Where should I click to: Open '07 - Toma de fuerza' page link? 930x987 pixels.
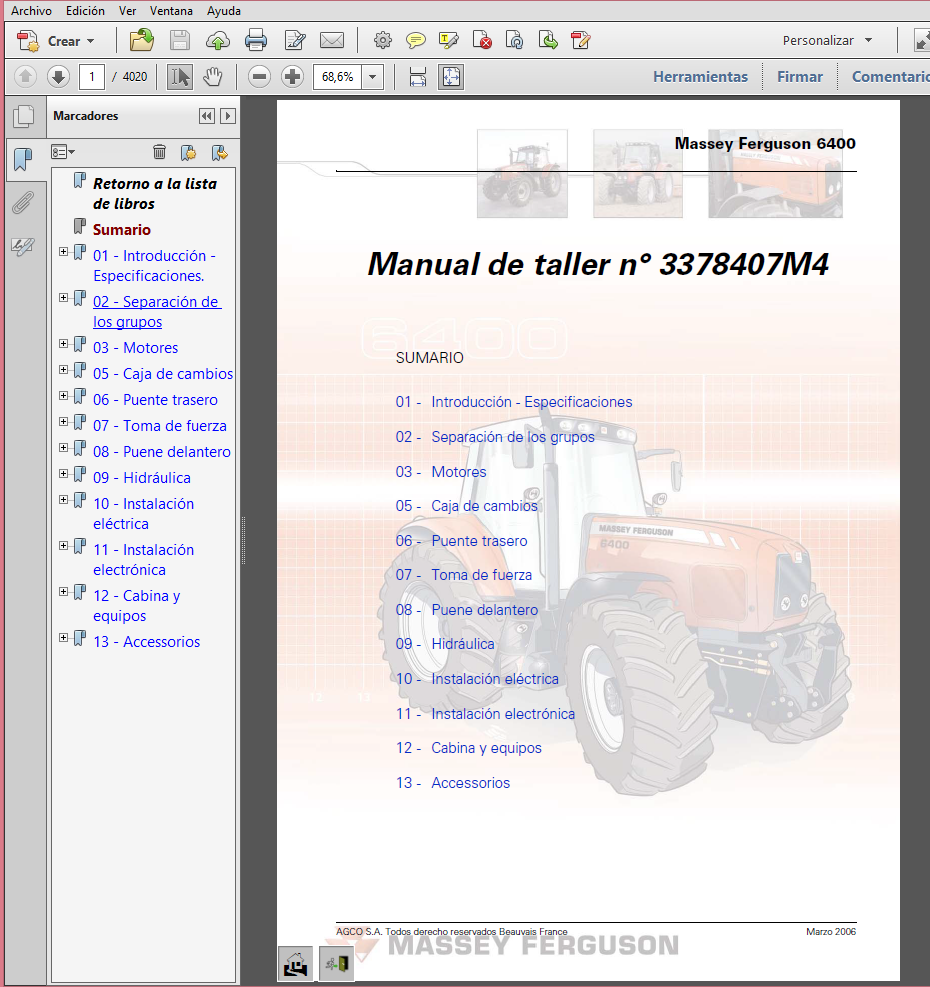tap(464, 575)
